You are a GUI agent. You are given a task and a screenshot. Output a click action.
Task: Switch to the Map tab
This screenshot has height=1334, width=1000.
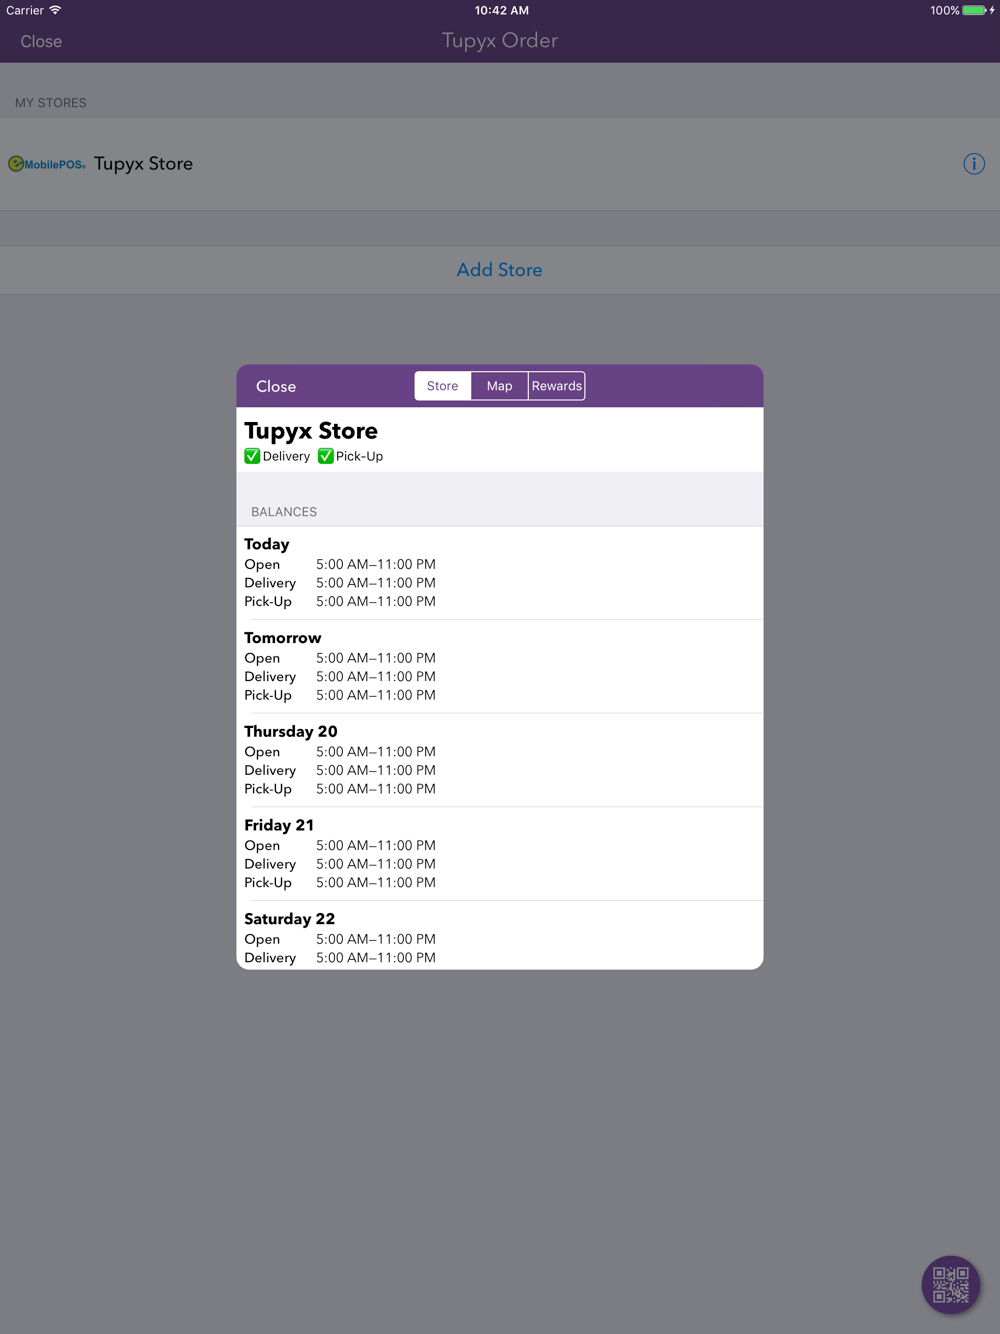(499, 386)
